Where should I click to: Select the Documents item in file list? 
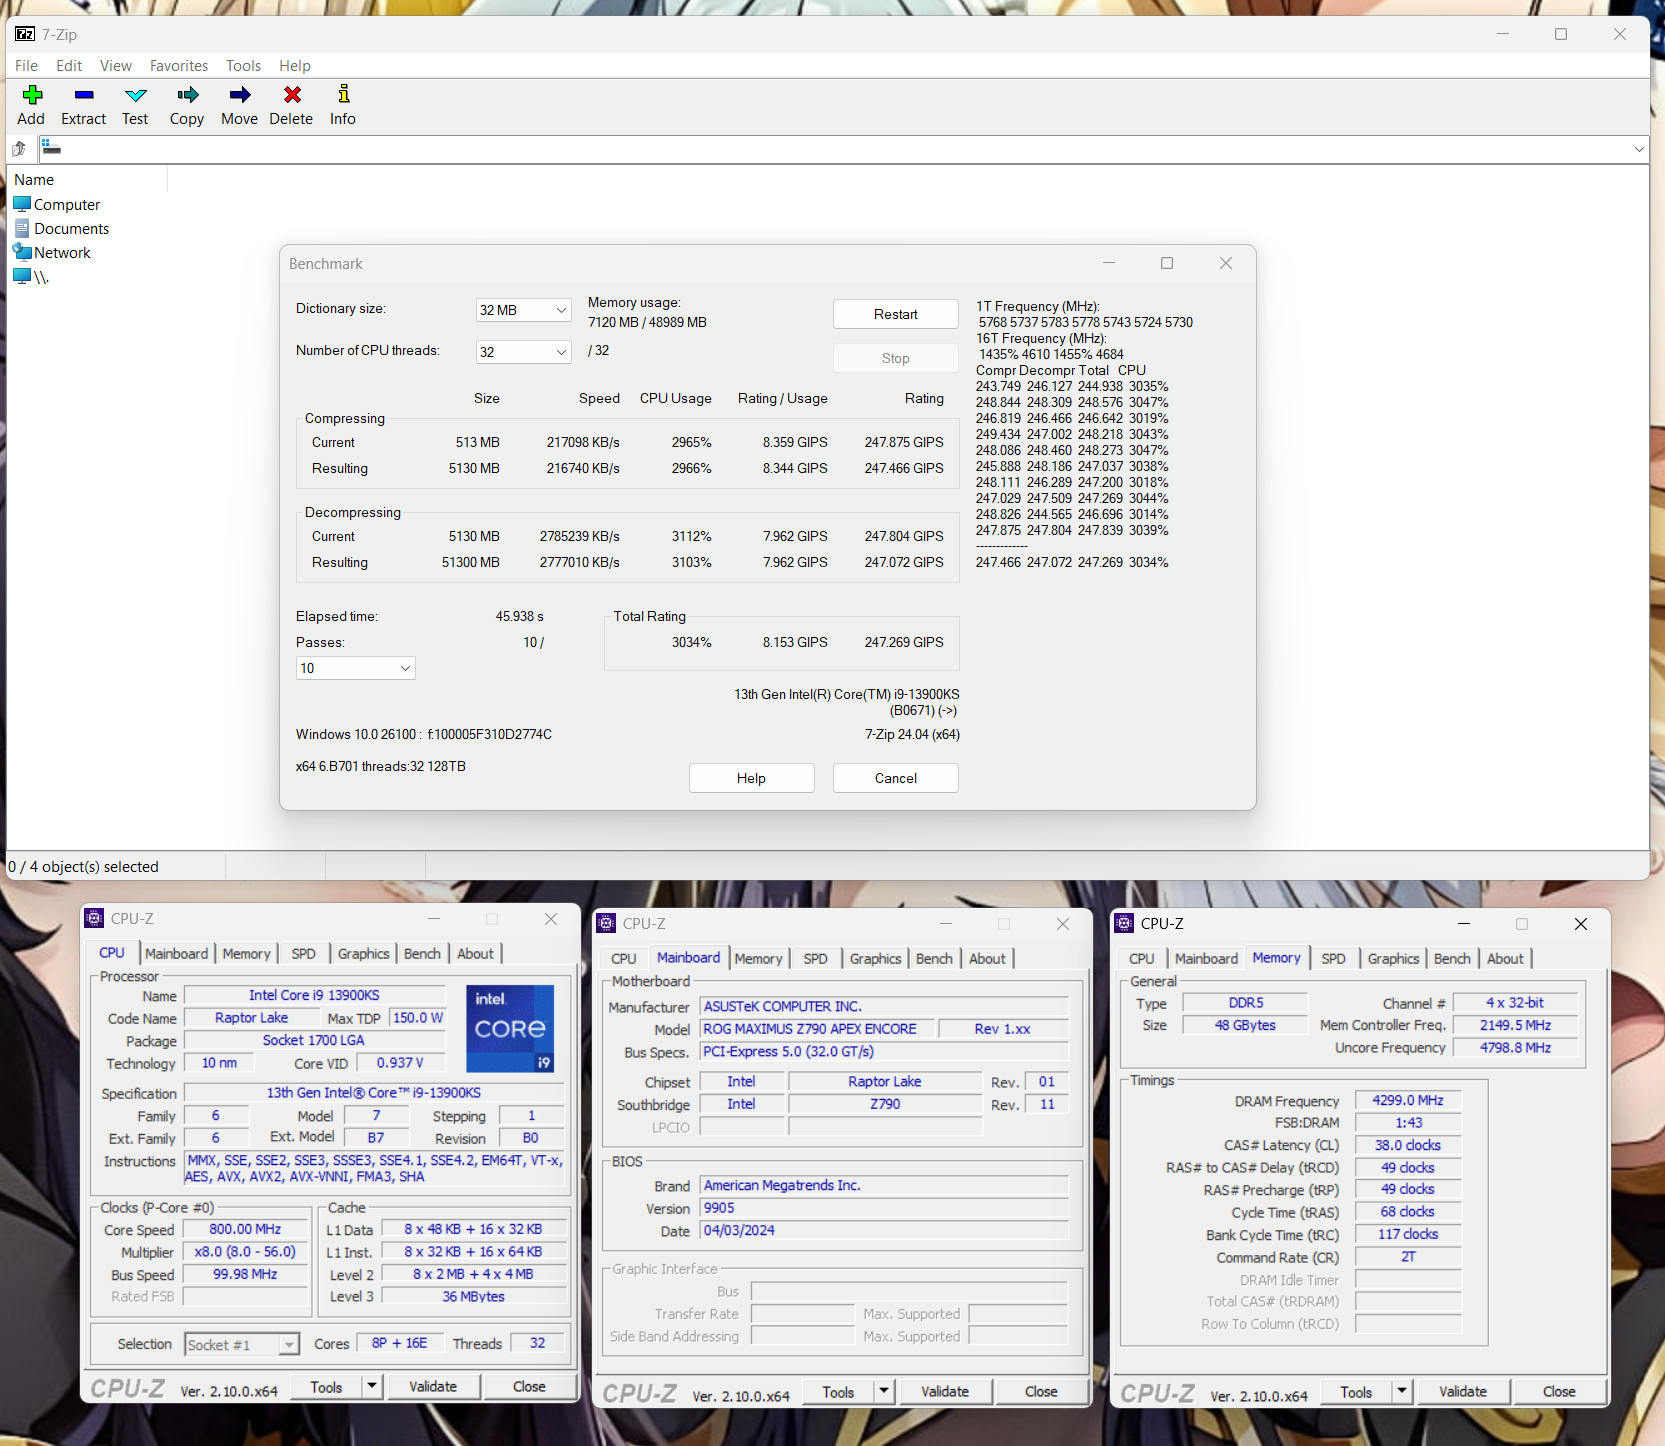(x=62, y=228)
